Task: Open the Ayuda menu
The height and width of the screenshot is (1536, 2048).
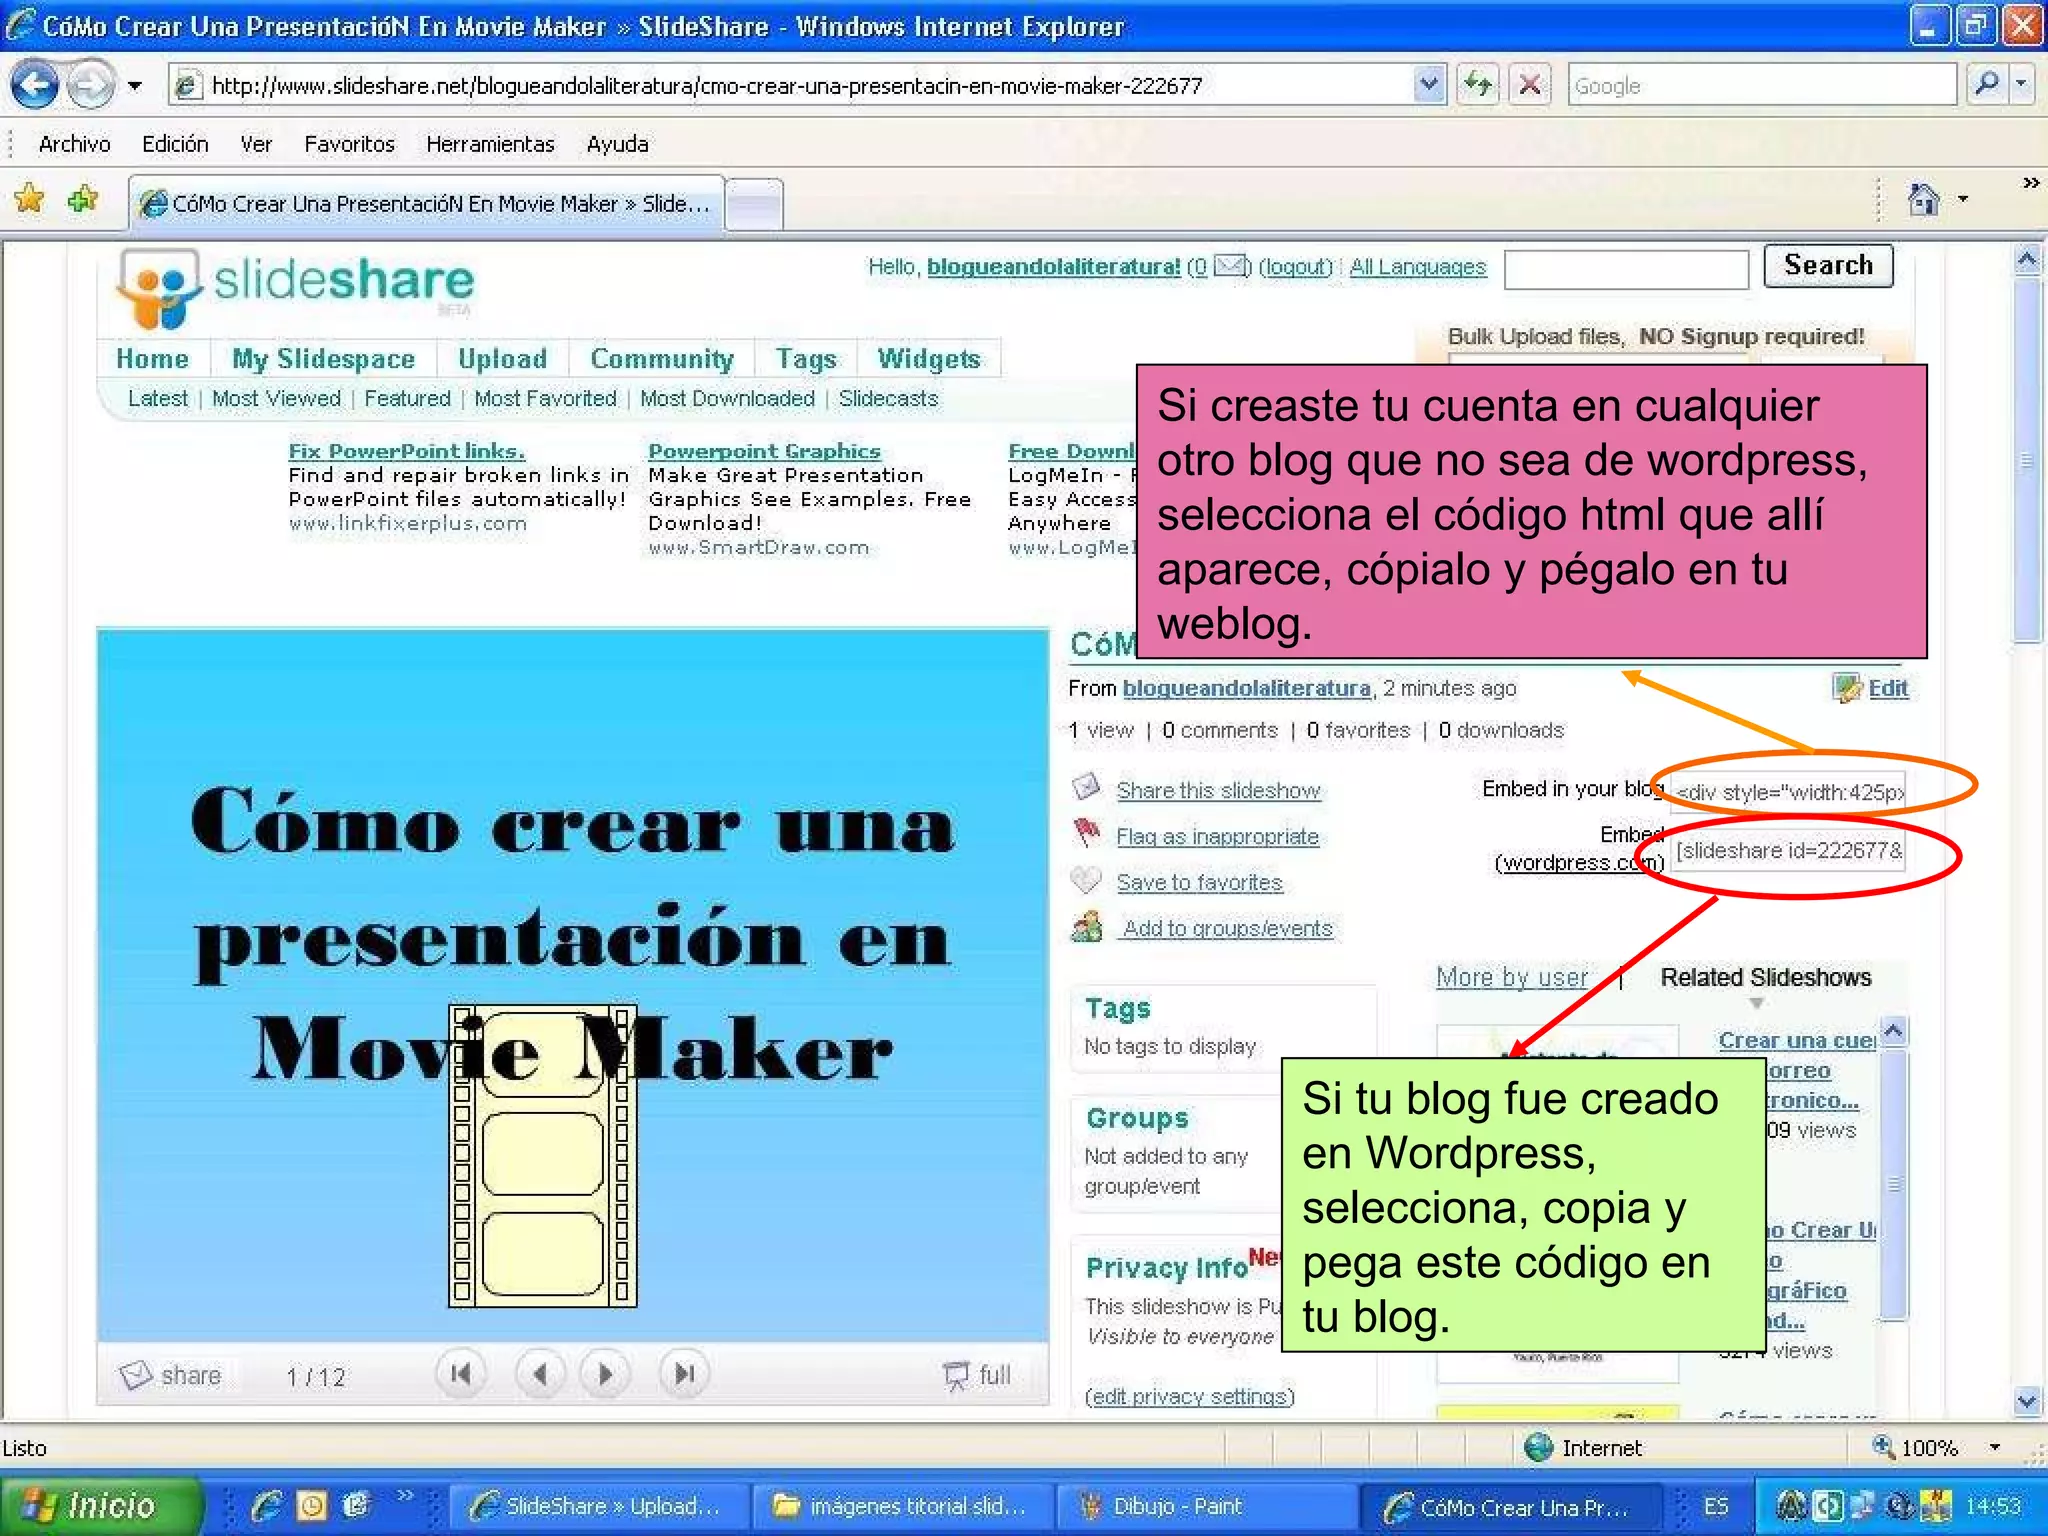Action: pos(617,144)
